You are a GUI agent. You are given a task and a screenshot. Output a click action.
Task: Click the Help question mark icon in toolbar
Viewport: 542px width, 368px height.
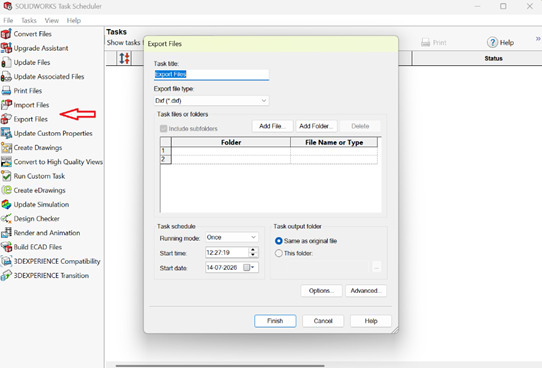(x=492, y=43)
